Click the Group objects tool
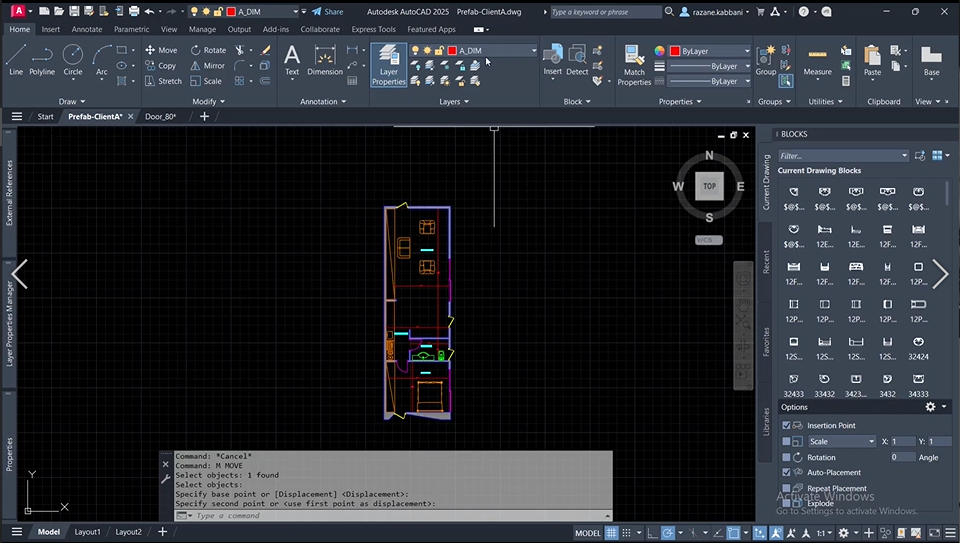This screenshot has width=960, height=543. point(766,60)
